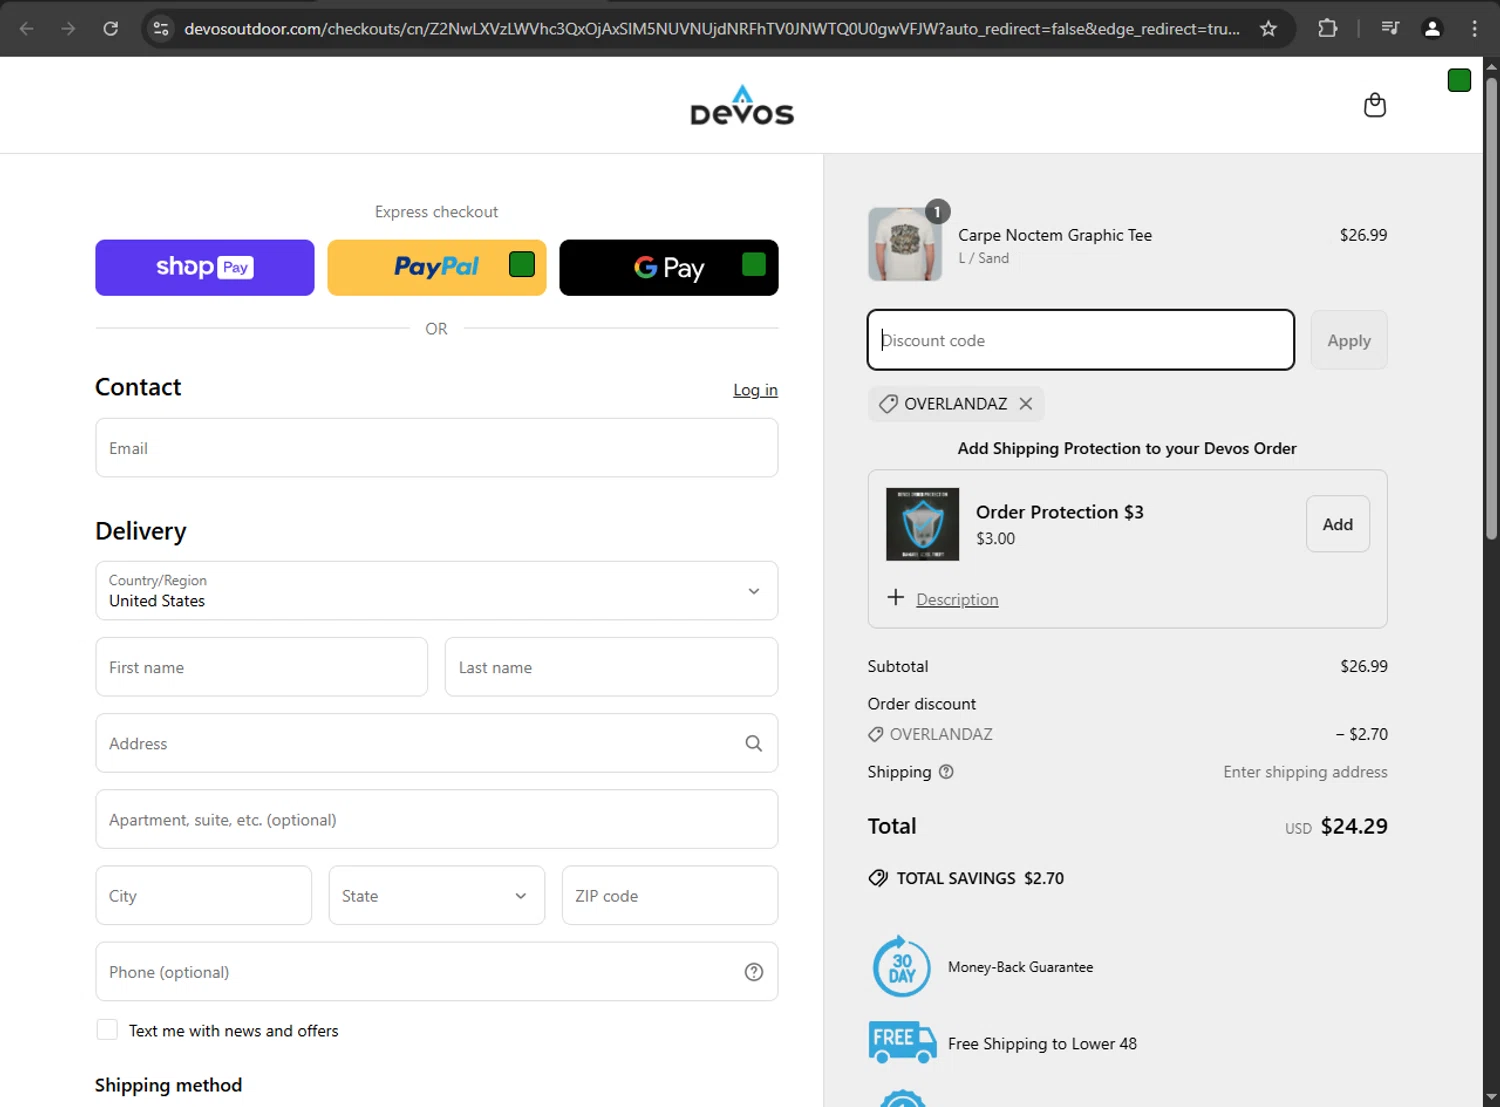Click the TOTAL SAVINGS $2.70 text
This screenshot has height=1107, width=1500.
980,878
